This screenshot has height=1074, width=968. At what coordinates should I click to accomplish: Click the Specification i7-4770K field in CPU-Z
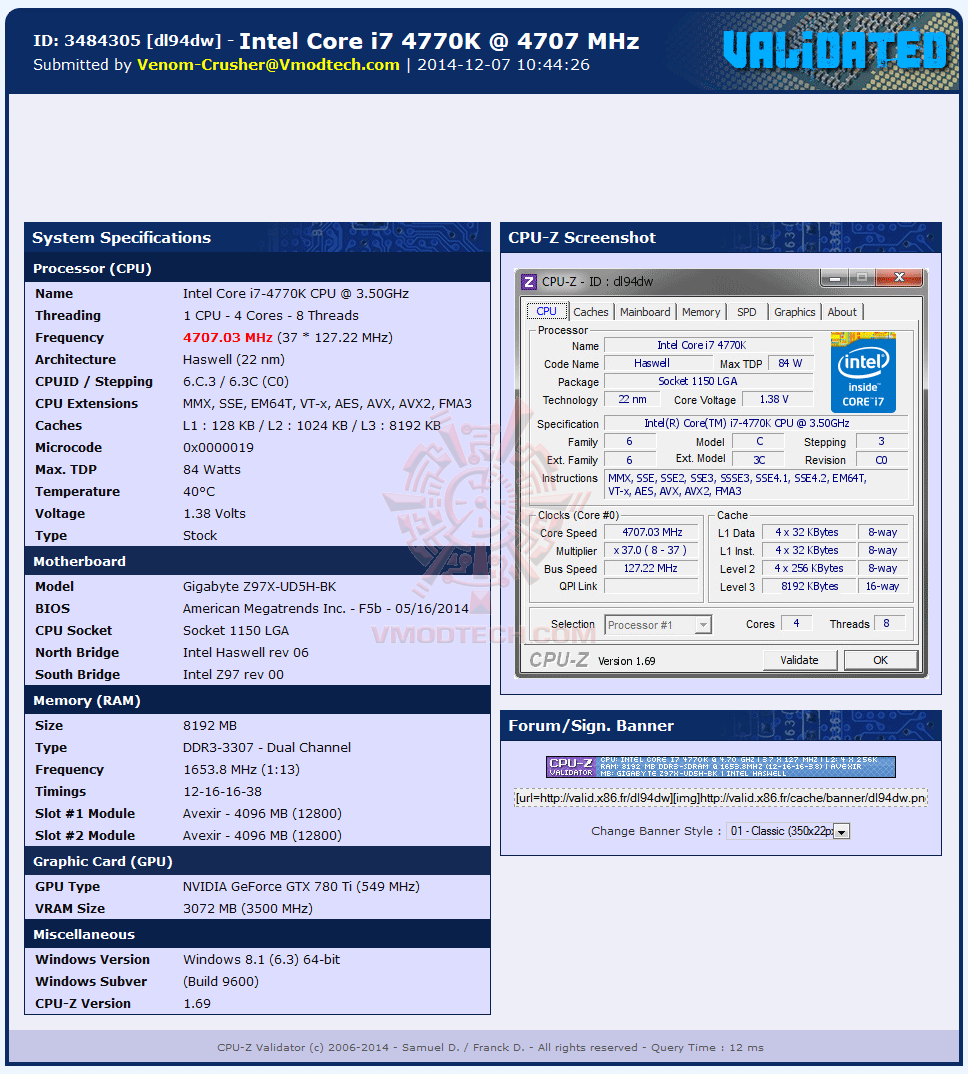pyautogui.click(x=756, y=423)
